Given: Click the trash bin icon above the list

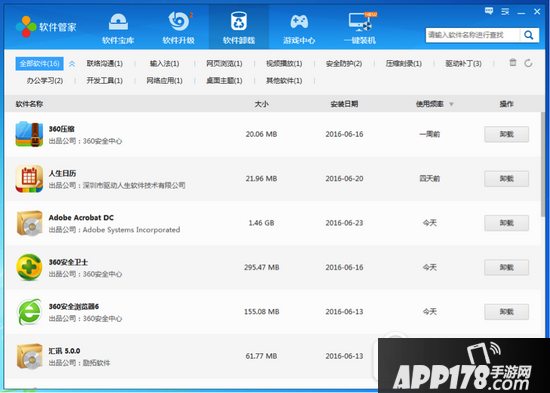Looking at the screenshot, I should click(x=513, y=62).
